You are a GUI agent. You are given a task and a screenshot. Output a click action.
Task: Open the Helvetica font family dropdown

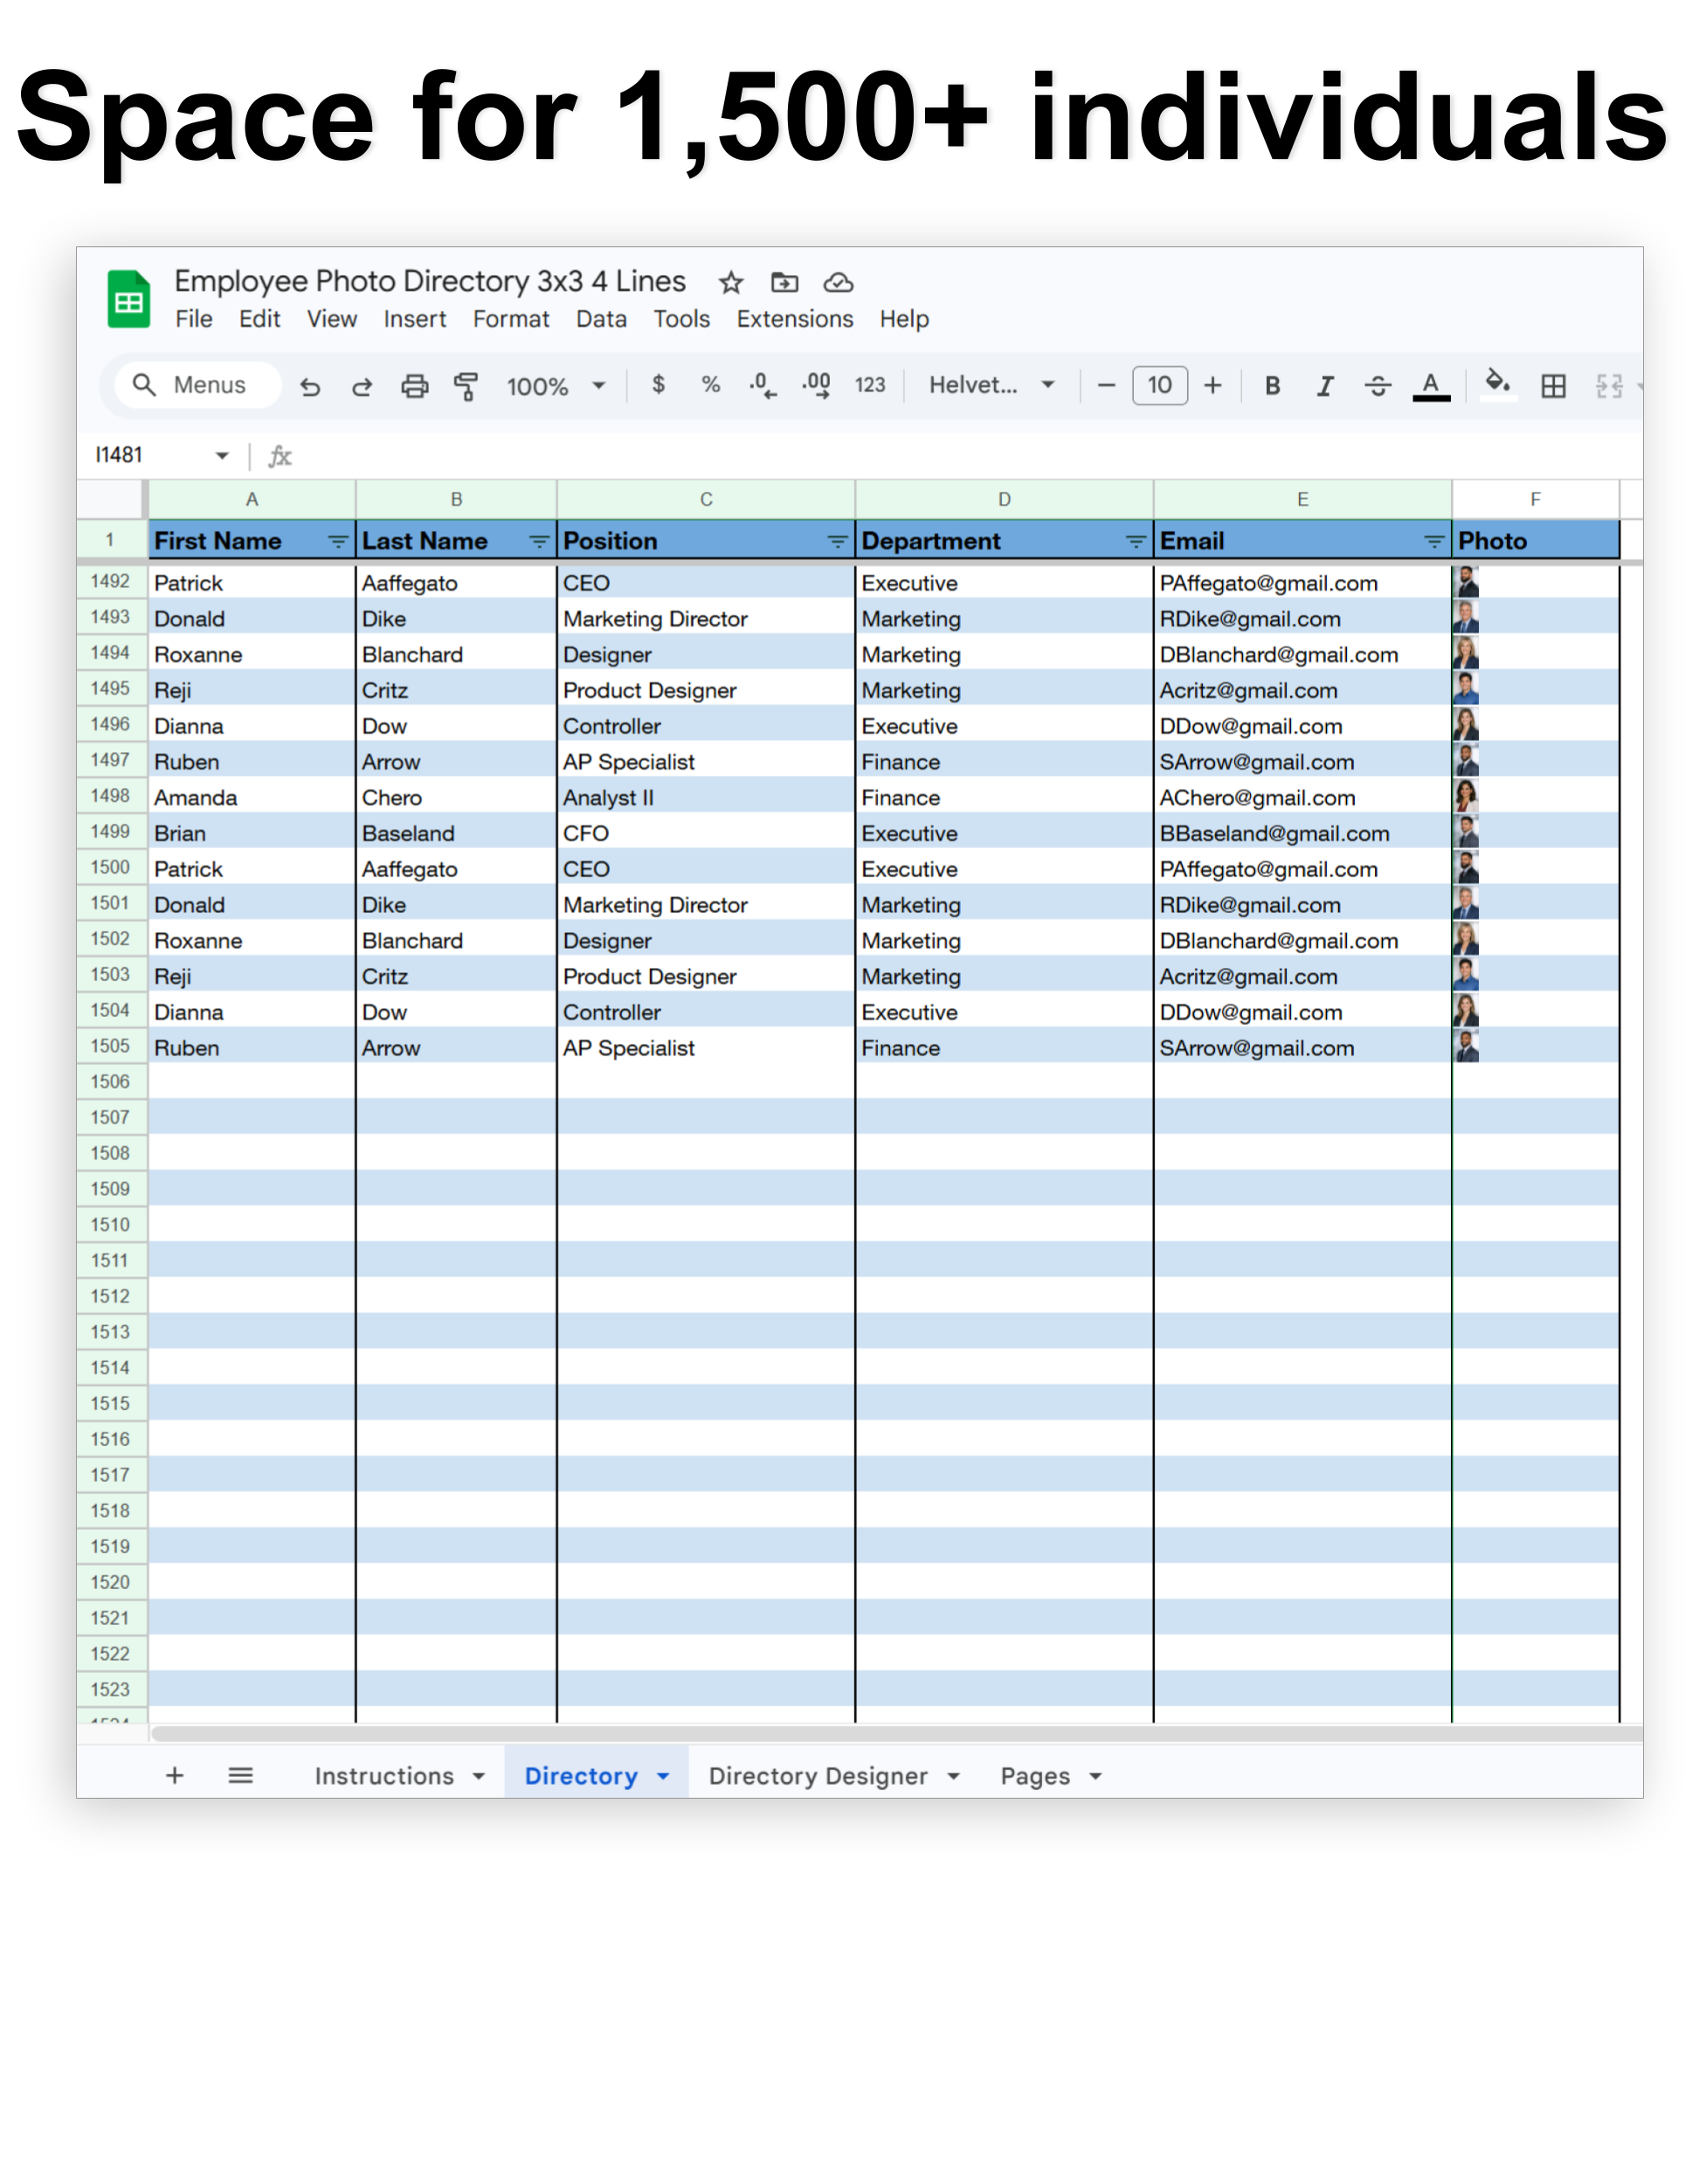[991, 385]
